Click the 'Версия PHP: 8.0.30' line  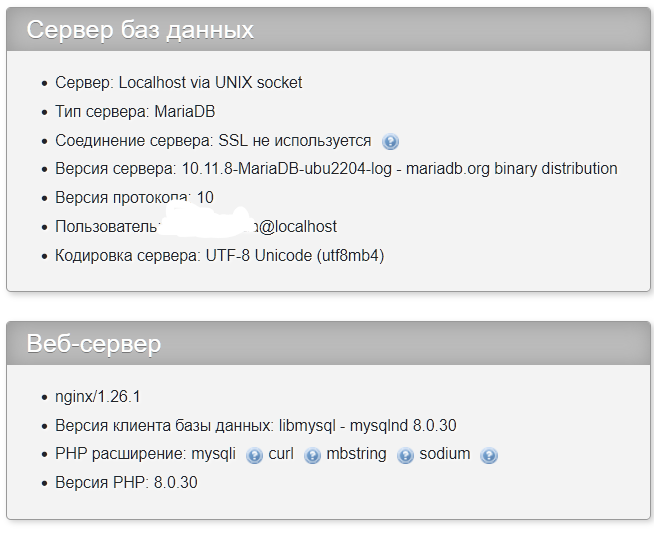point(126,483)
